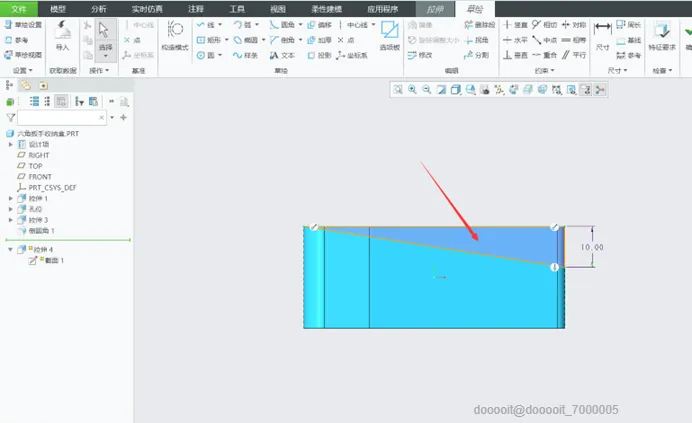Image resolution: width=692 pixels, height=423 pixels.
Task: Click the 草绘视图 sketch view button
Action: coord(23,55)
